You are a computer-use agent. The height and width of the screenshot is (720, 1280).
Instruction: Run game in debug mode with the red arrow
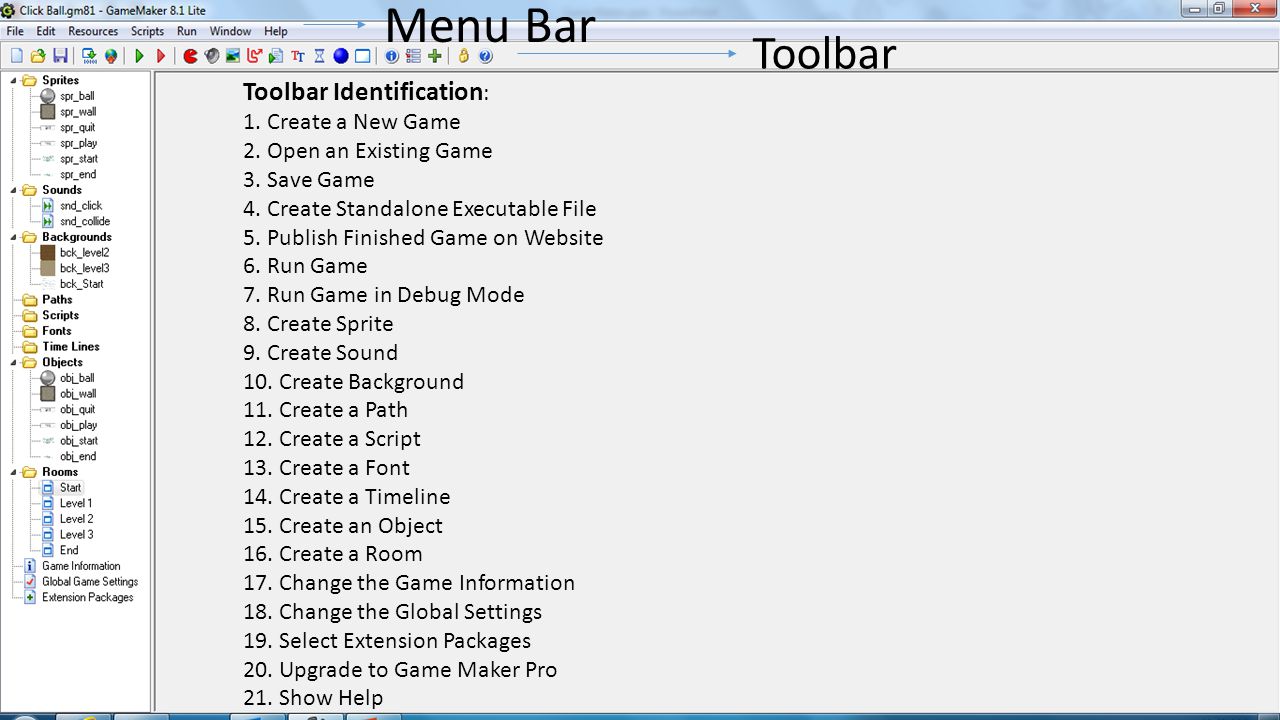click(x=161, y=56)
